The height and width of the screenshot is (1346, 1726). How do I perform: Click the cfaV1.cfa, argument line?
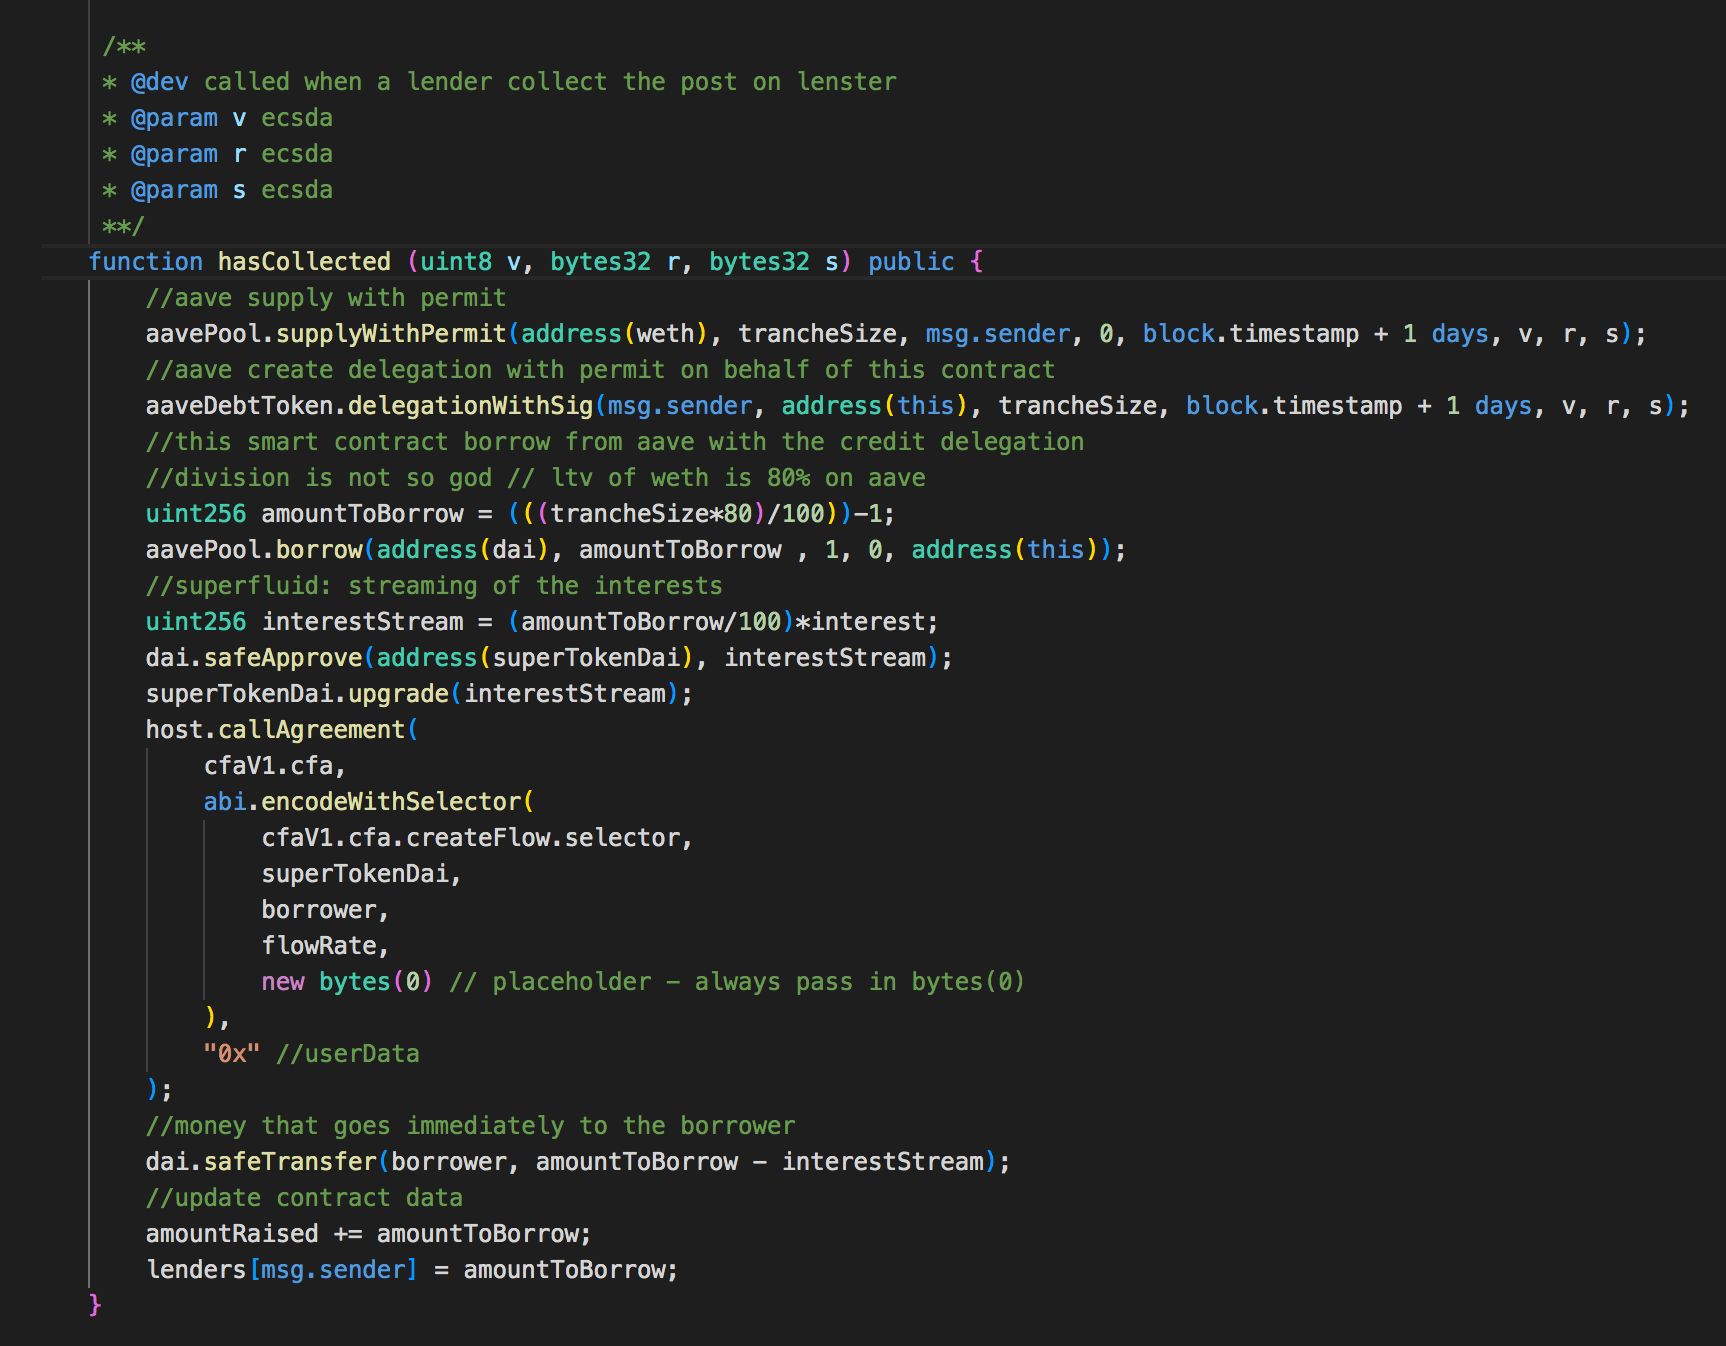tap(275, 766)
